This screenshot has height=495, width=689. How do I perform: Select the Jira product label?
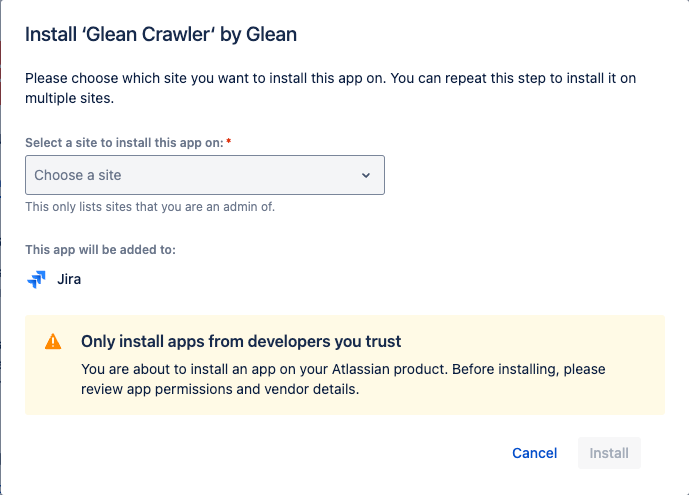coord(69,279)
